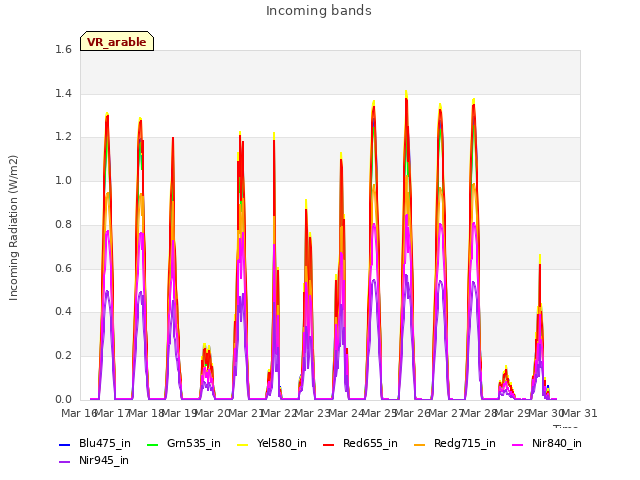Click the magenta Nir840_in legend color marker
The width and height of the screenshot is (640, 480).
(x=518, y=444)
